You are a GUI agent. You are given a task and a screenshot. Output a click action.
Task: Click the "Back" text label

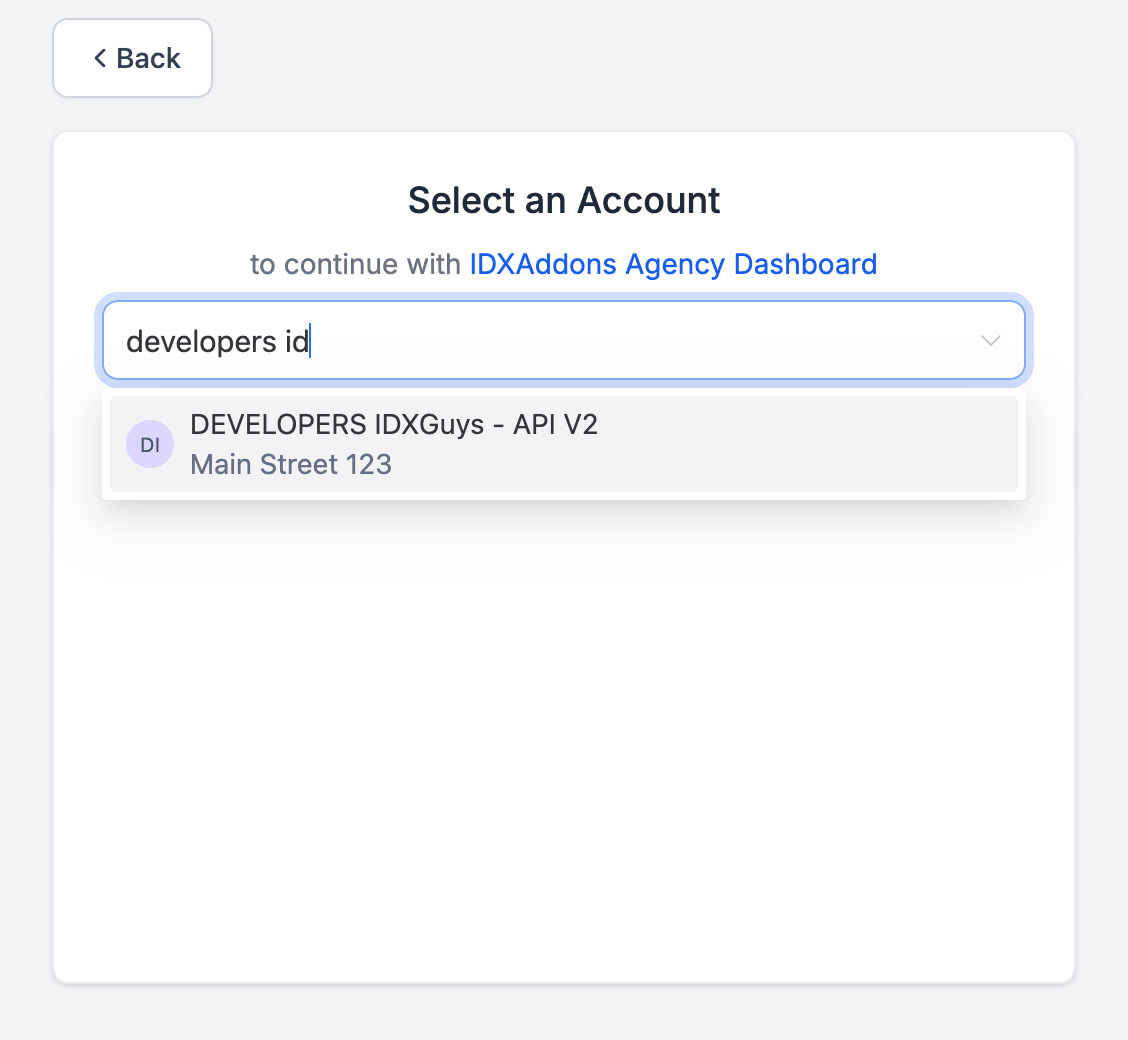click(x=148, y=58)
